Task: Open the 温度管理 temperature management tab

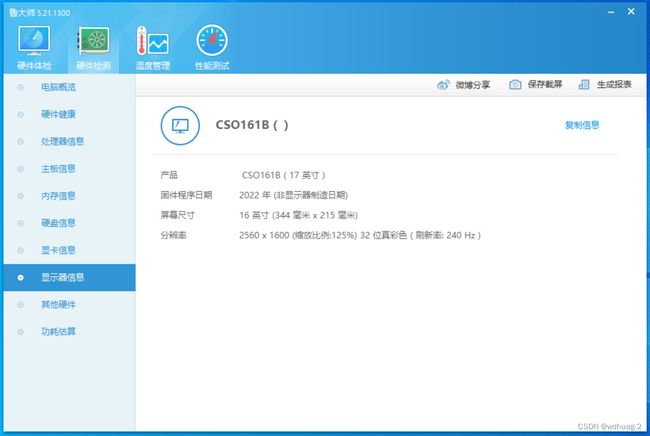Action: [x=153, y=48]
